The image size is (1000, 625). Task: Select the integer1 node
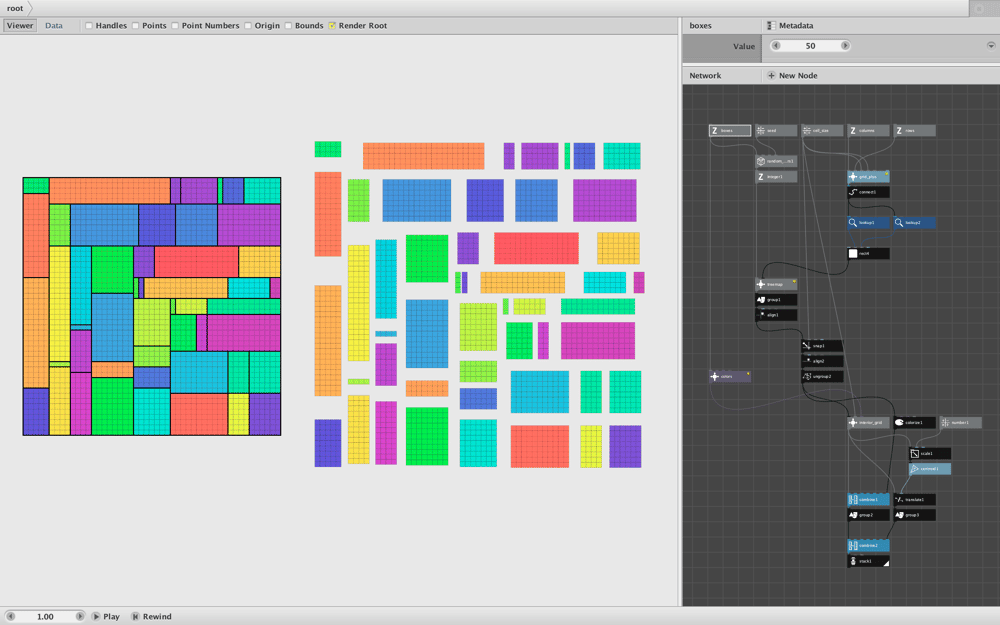pyautogui.click(x=776, y=177)
